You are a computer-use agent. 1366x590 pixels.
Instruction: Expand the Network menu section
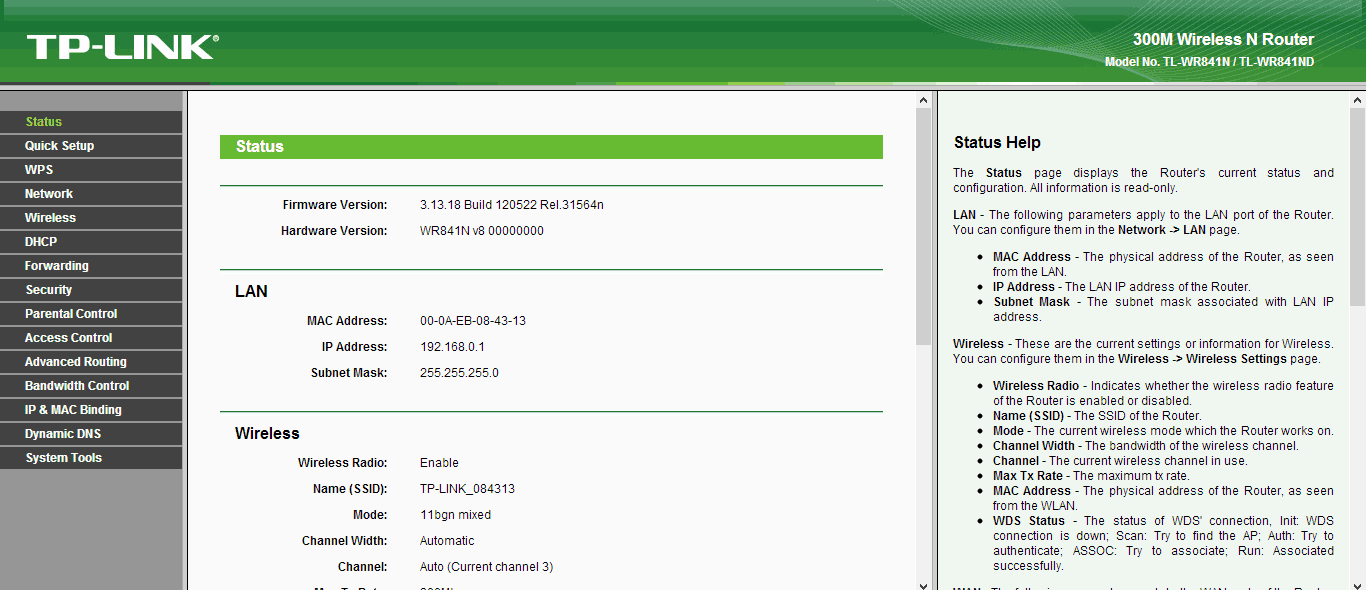(49, 194)
